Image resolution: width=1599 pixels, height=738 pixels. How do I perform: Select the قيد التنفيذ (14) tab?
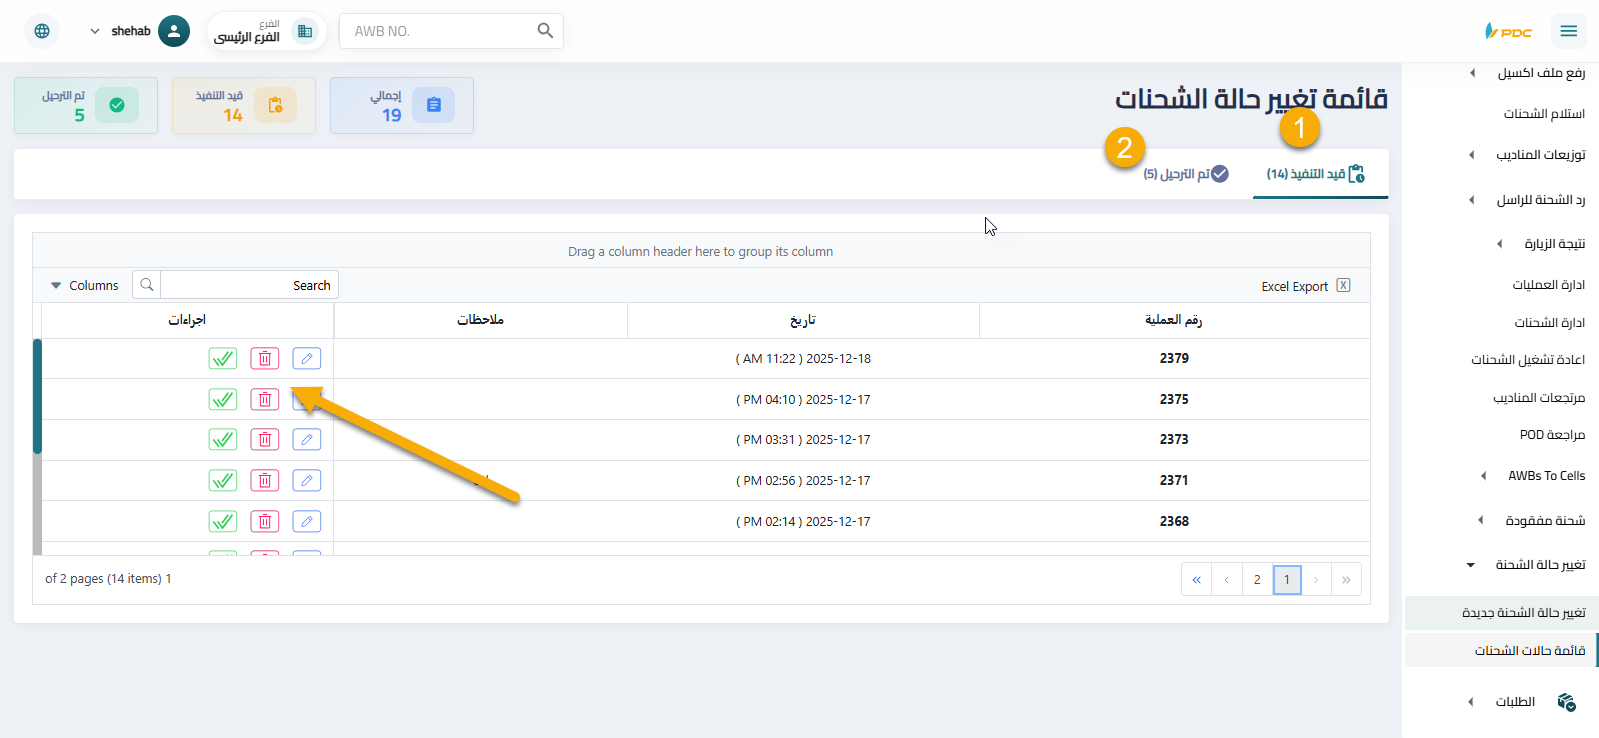(1316, 174)
